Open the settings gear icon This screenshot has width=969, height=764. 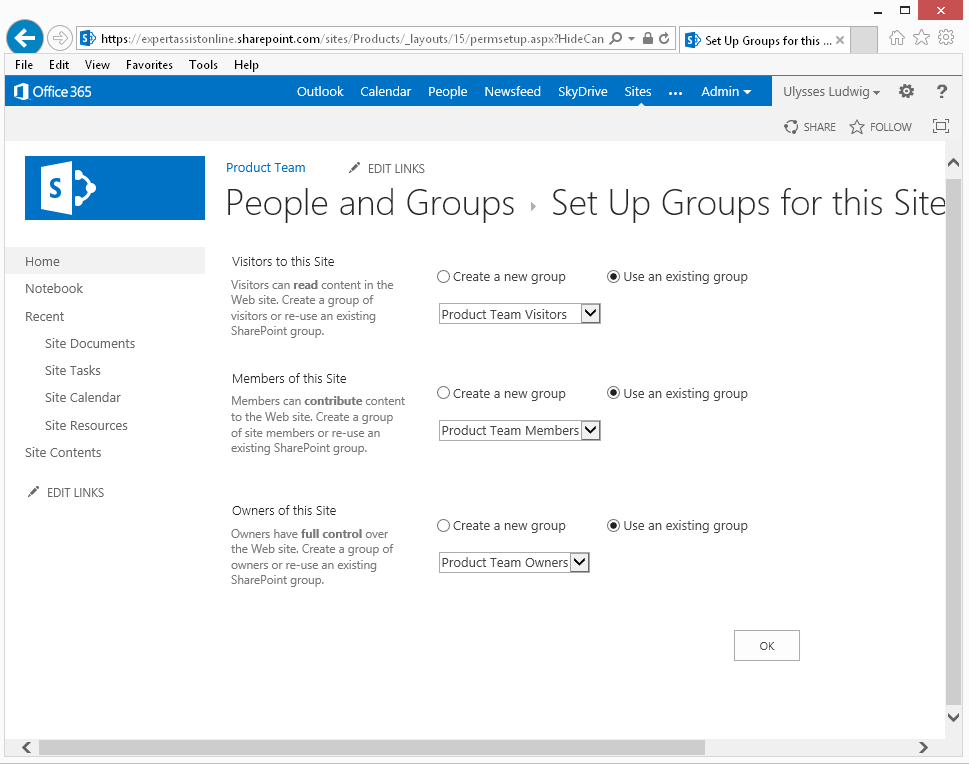pos(906,91)
